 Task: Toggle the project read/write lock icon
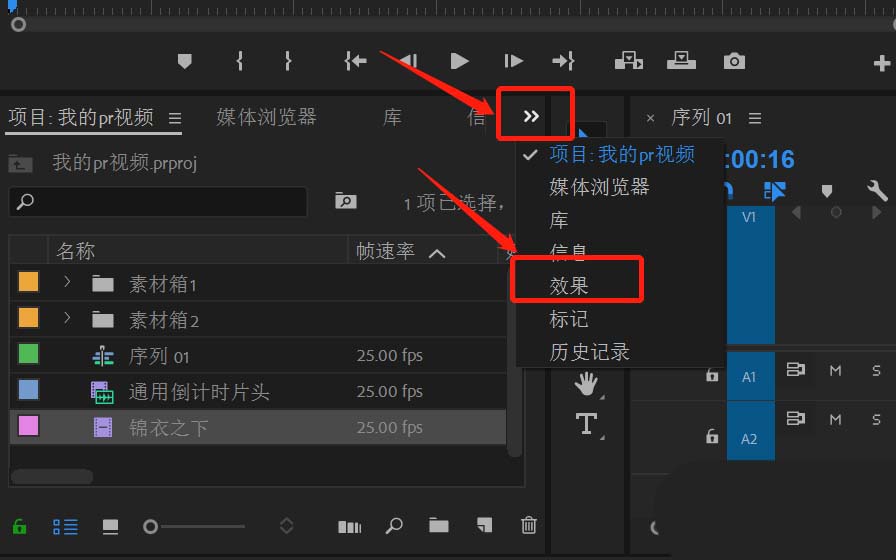(x=19, y=526)
